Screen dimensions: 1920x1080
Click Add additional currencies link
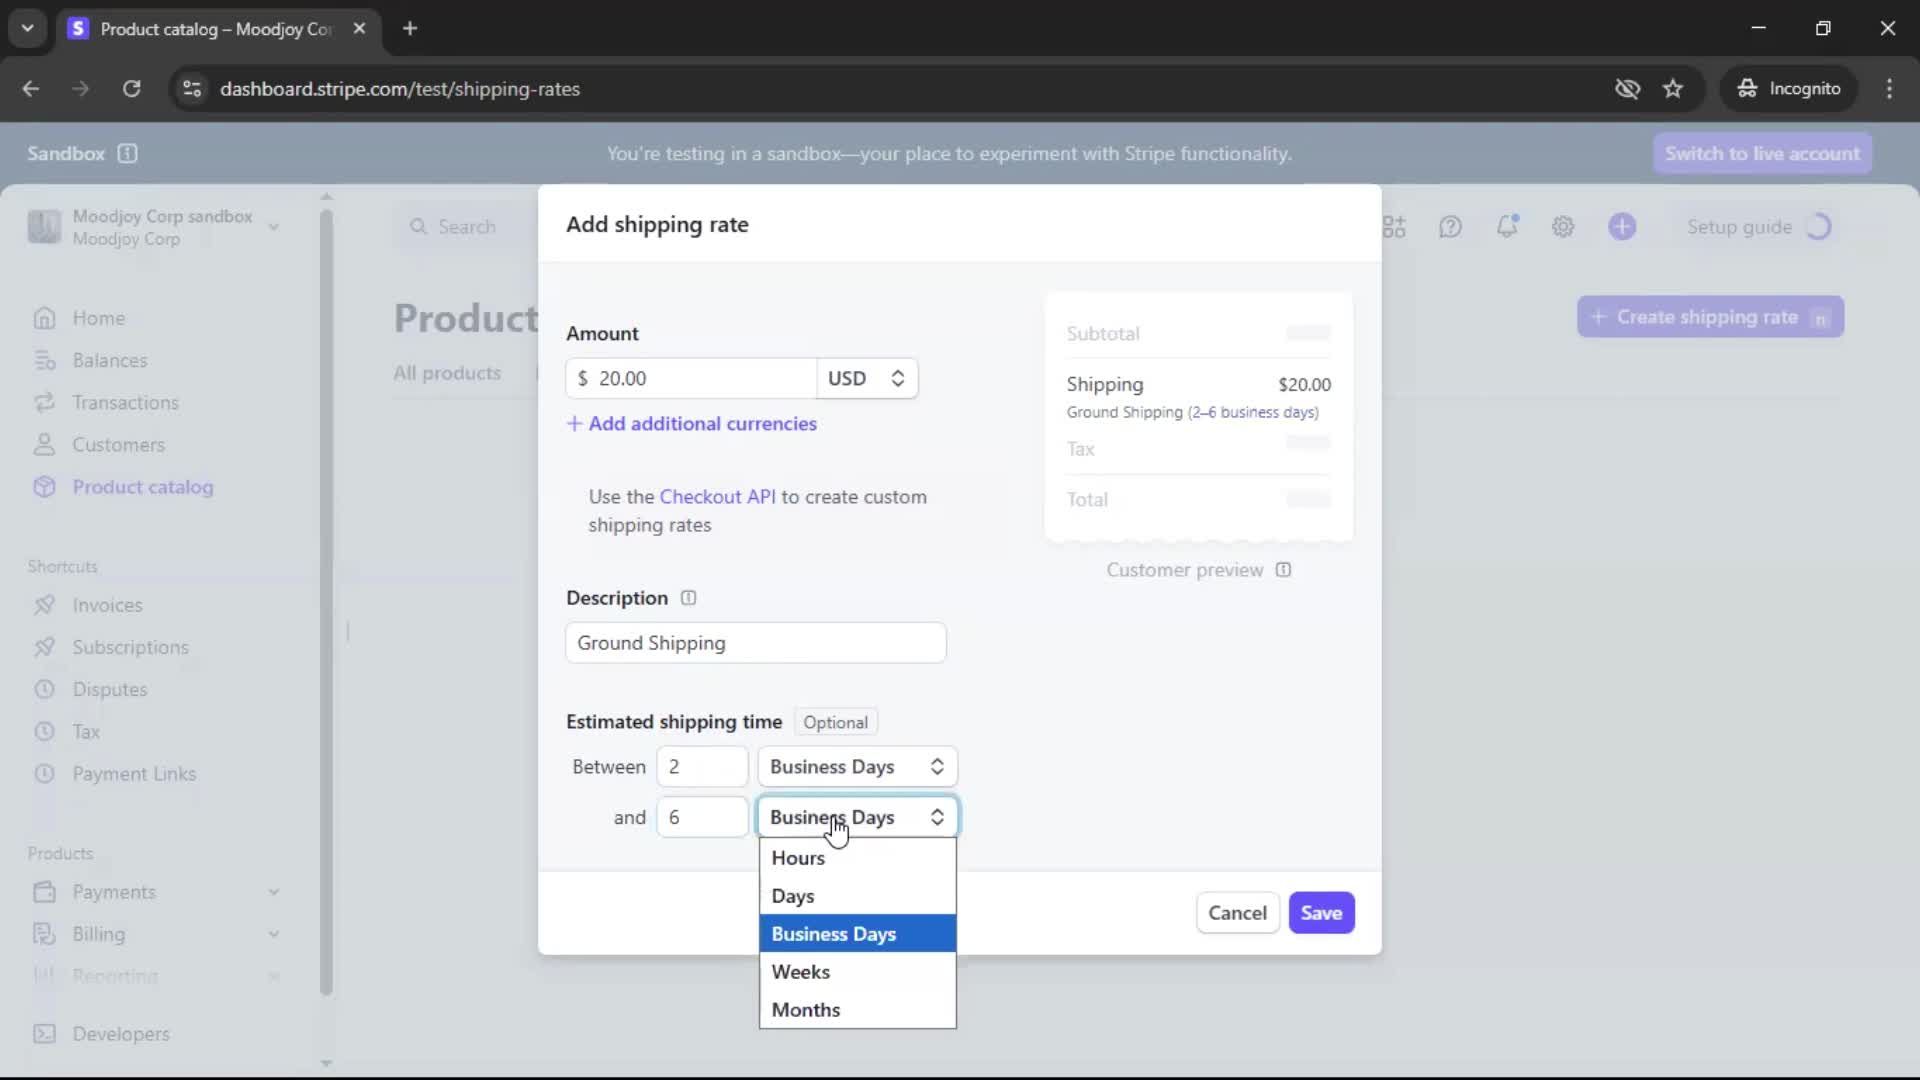pos(692,424)
